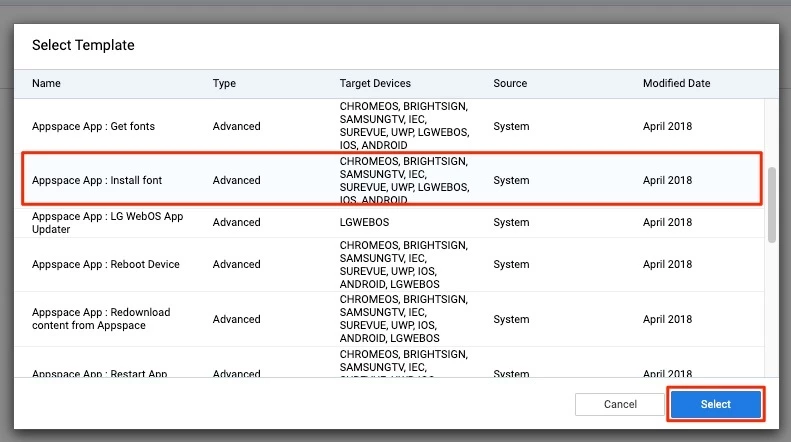Screen dimensions: 791x442
Task: Click System source in Redownload content row
Action: coord(511,319)
